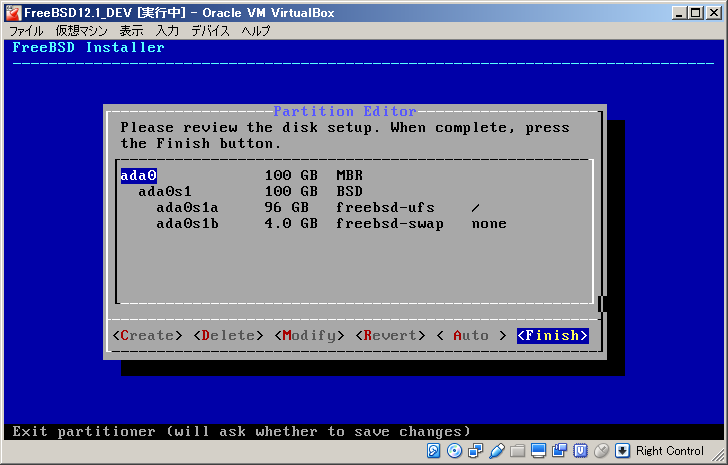Click the Revert button

point(390,335)
